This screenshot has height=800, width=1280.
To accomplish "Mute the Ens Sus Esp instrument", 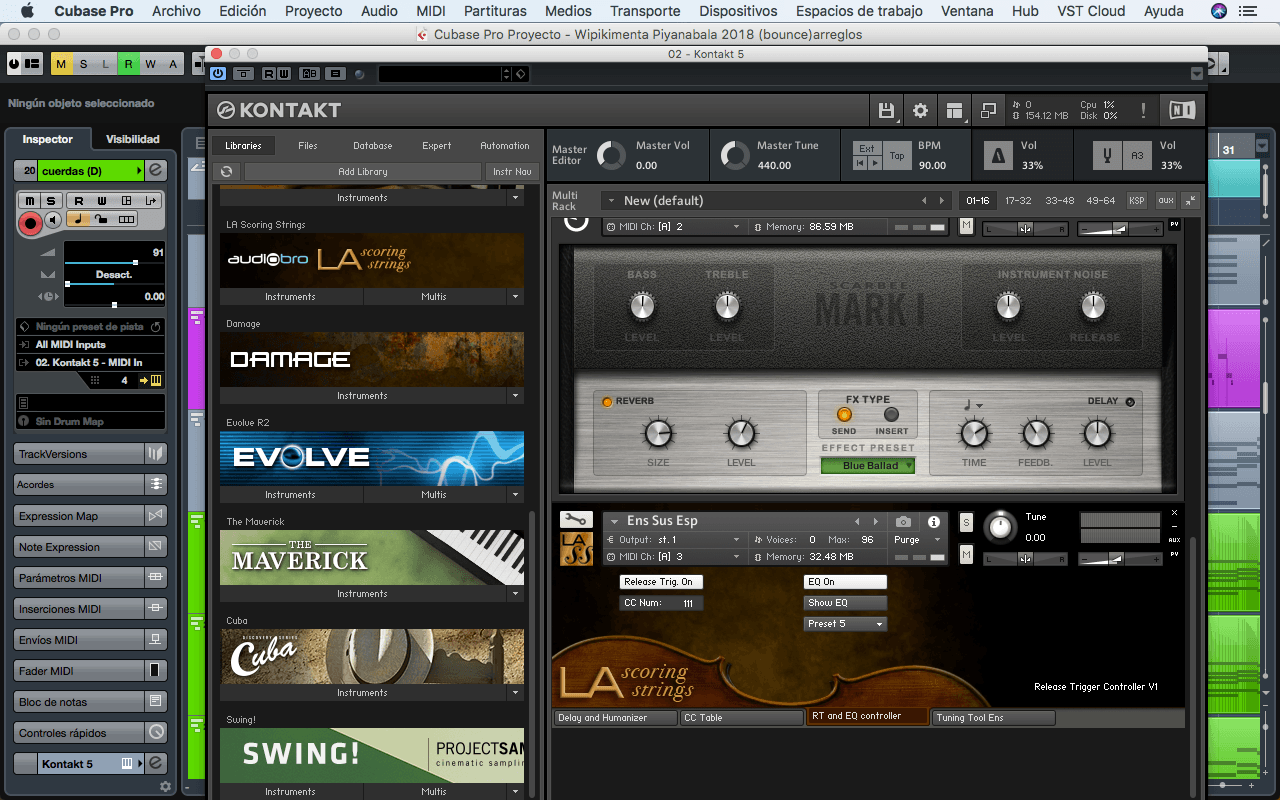I will tap(966, 555).
